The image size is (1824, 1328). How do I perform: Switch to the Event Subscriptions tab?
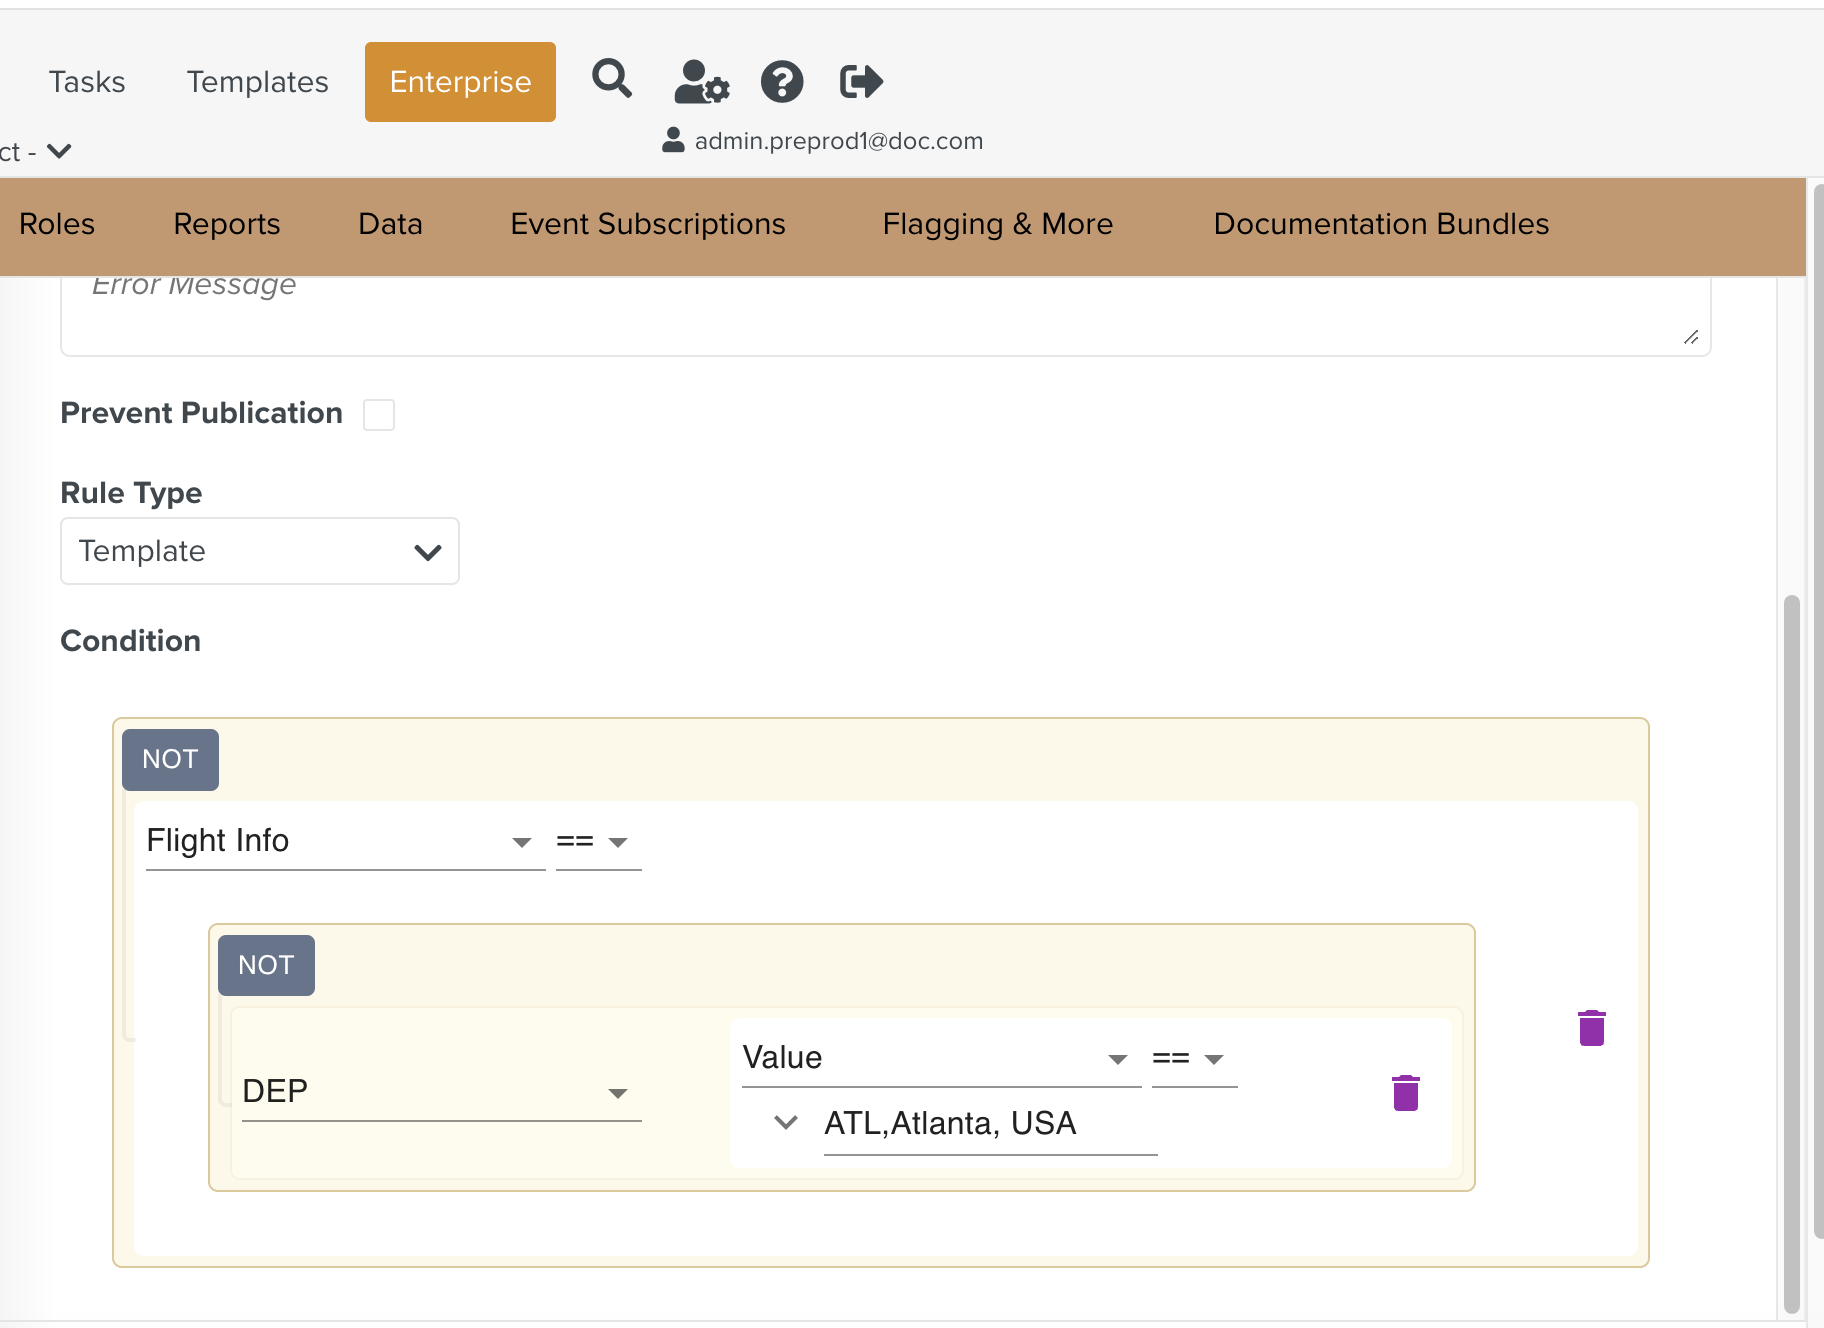pos(647,224)
